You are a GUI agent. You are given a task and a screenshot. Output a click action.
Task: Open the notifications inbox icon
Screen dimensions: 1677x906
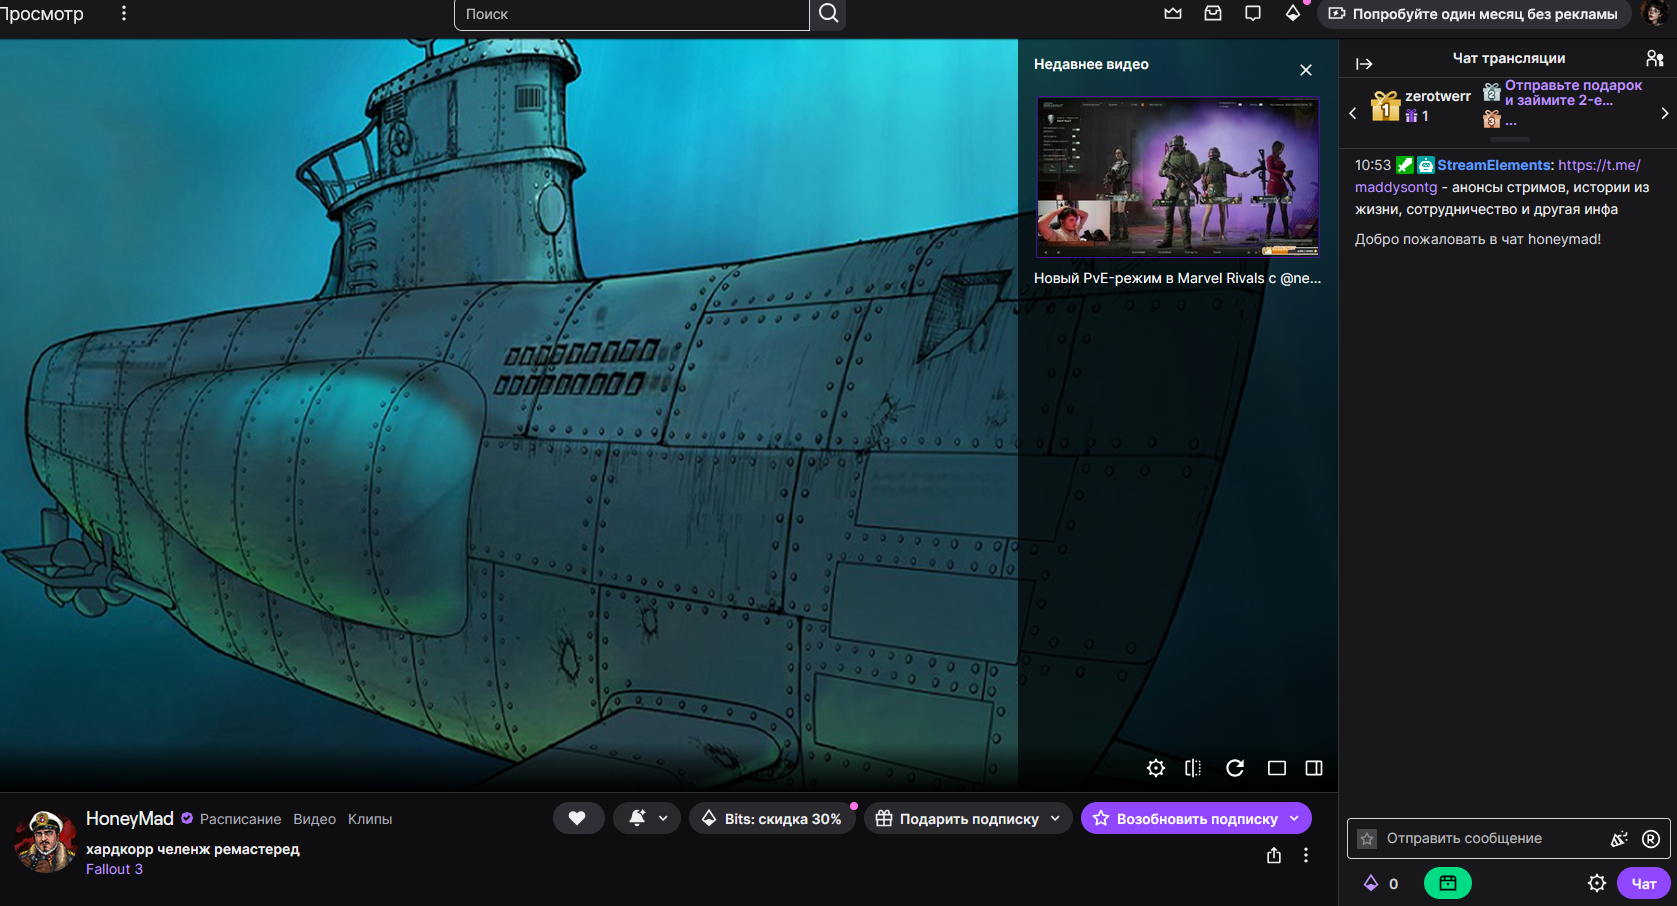point(1213,14)
